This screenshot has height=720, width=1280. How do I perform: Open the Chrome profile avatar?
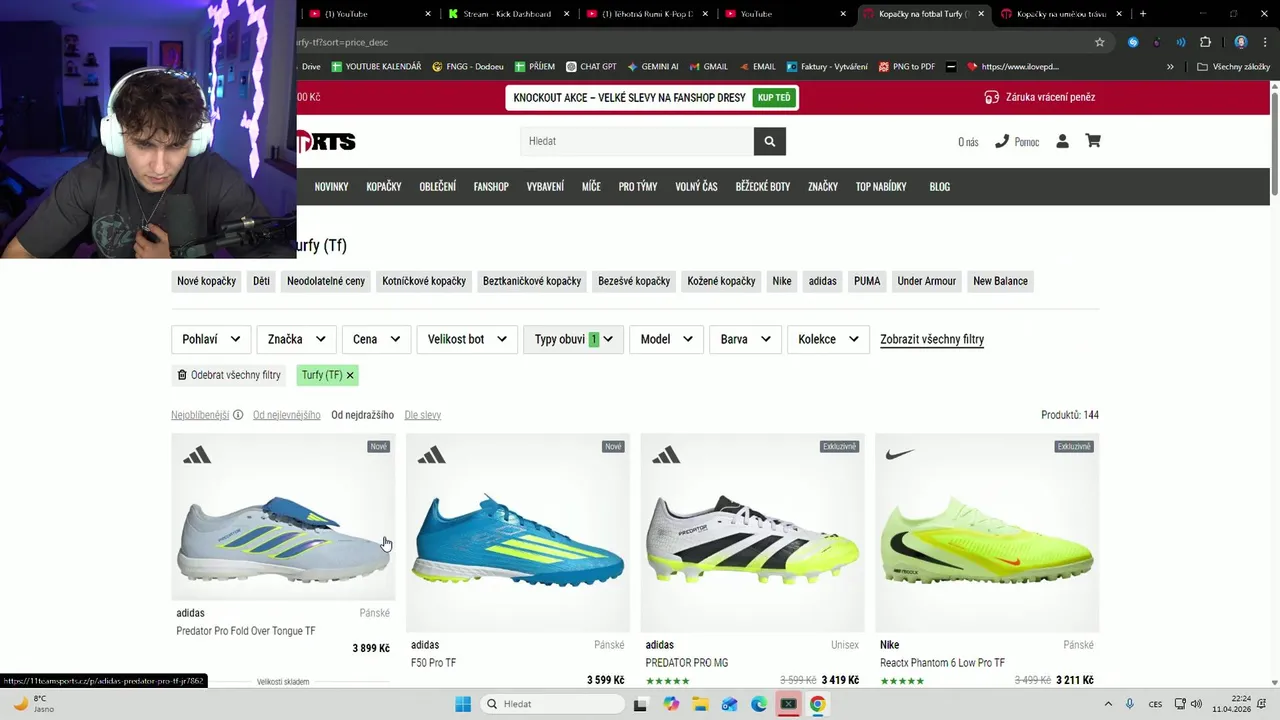(x=1241, y=42)
